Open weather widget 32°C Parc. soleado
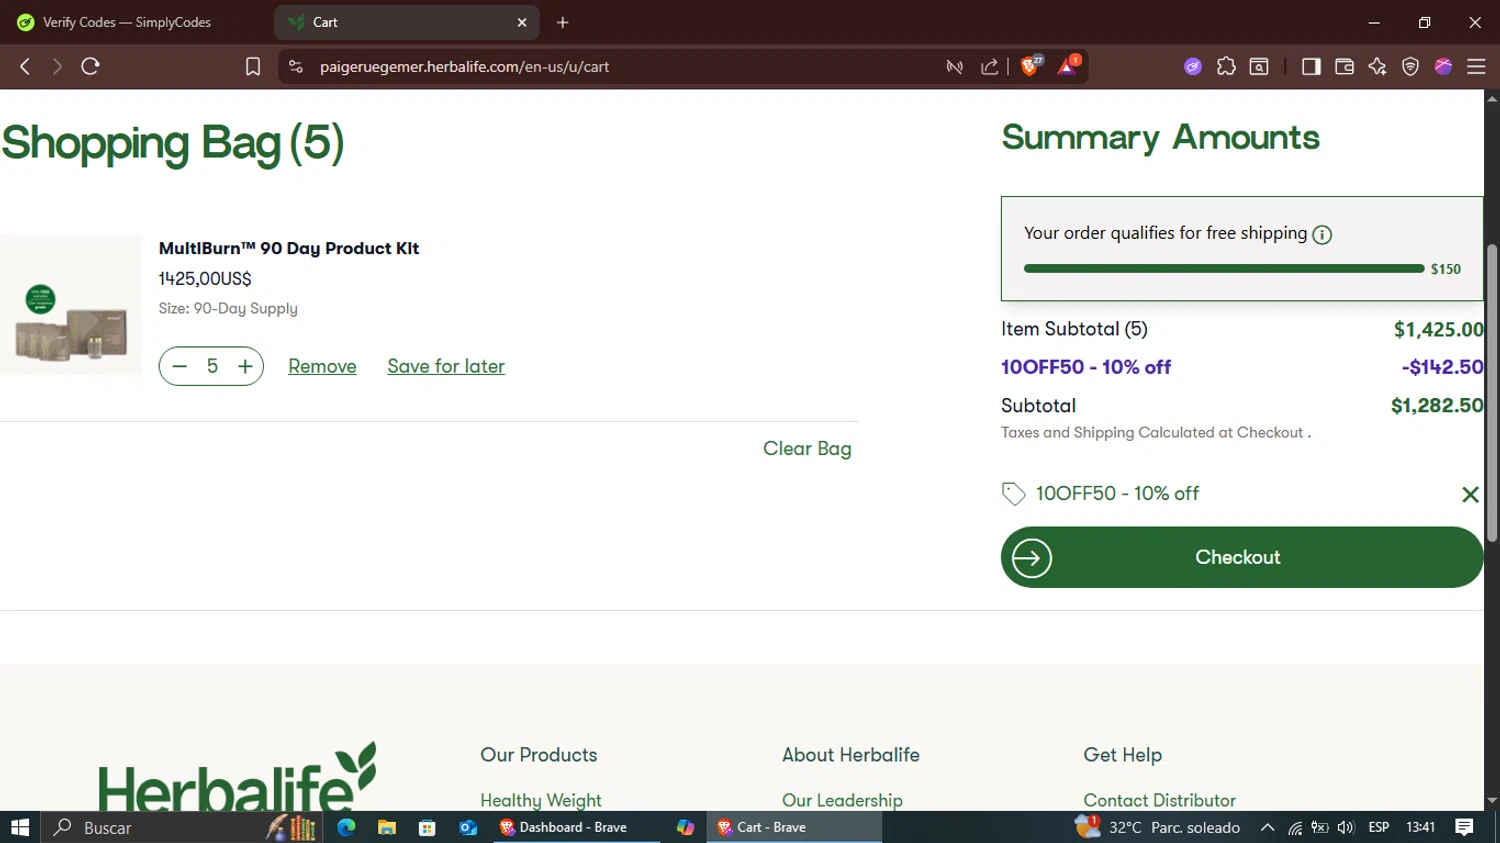This screenshot has height=843, width=1500. (1158, 827)
